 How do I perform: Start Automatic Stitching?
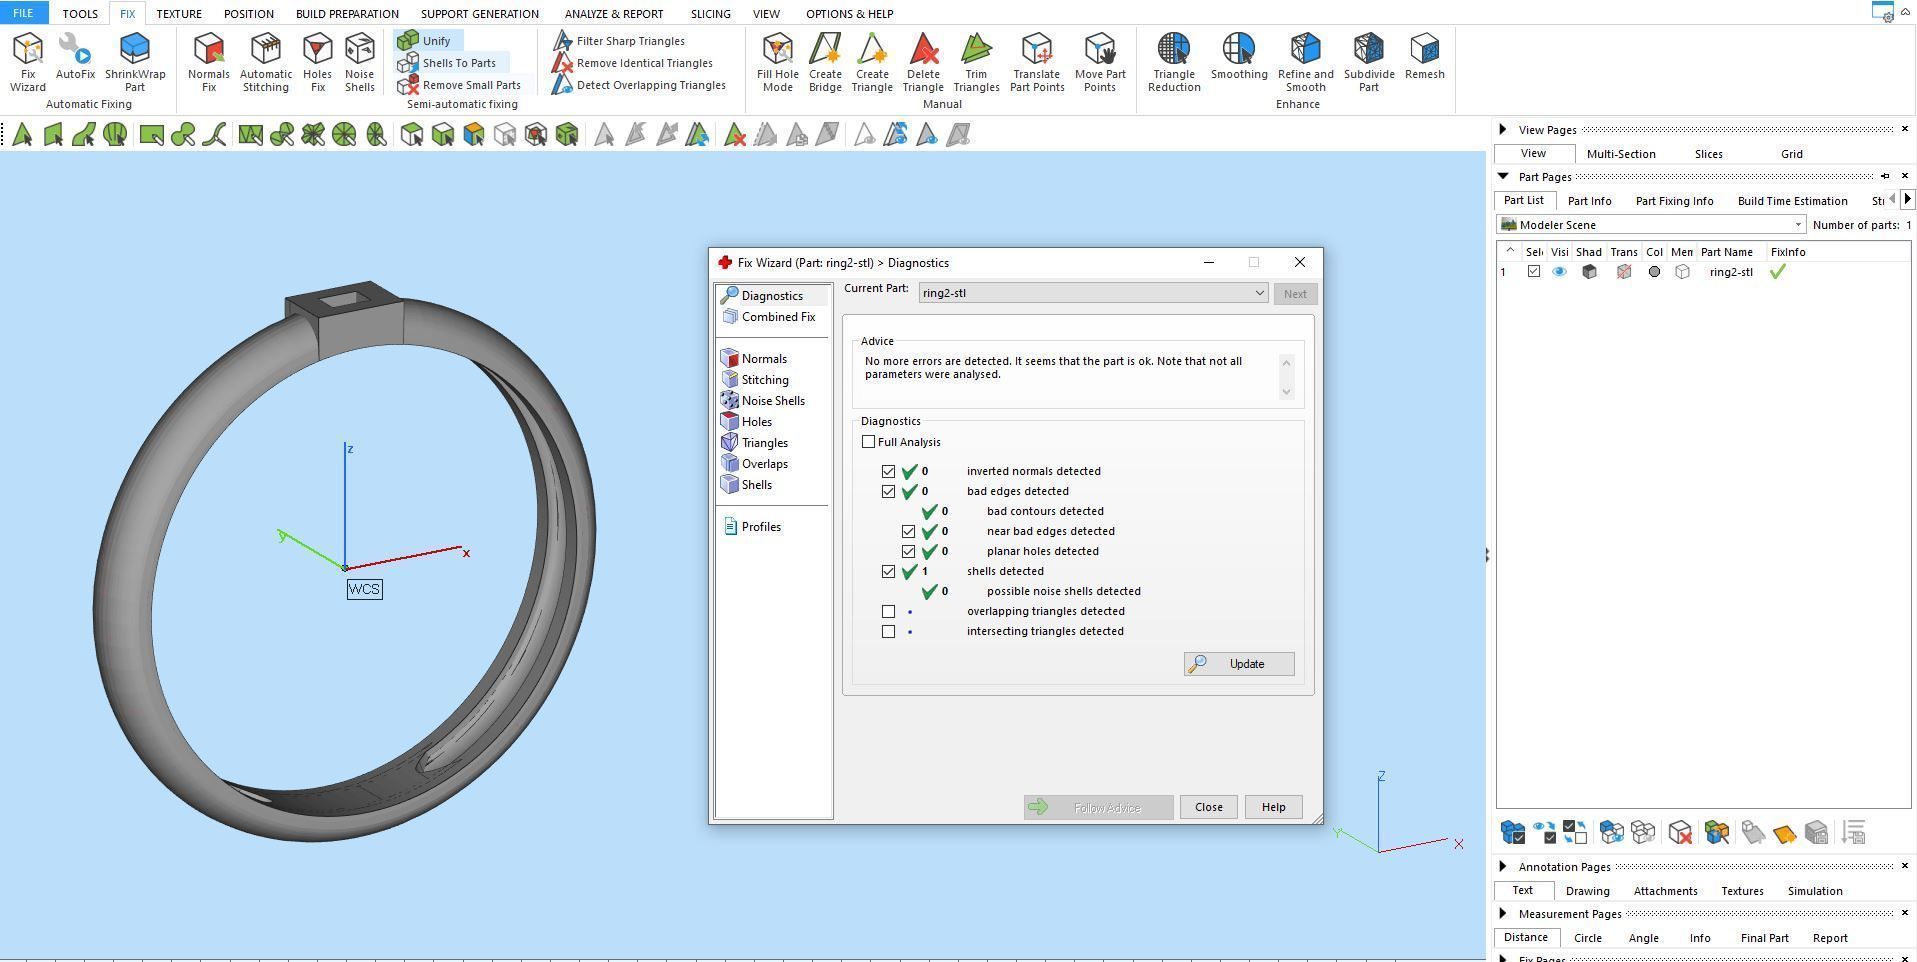(266, 62)
